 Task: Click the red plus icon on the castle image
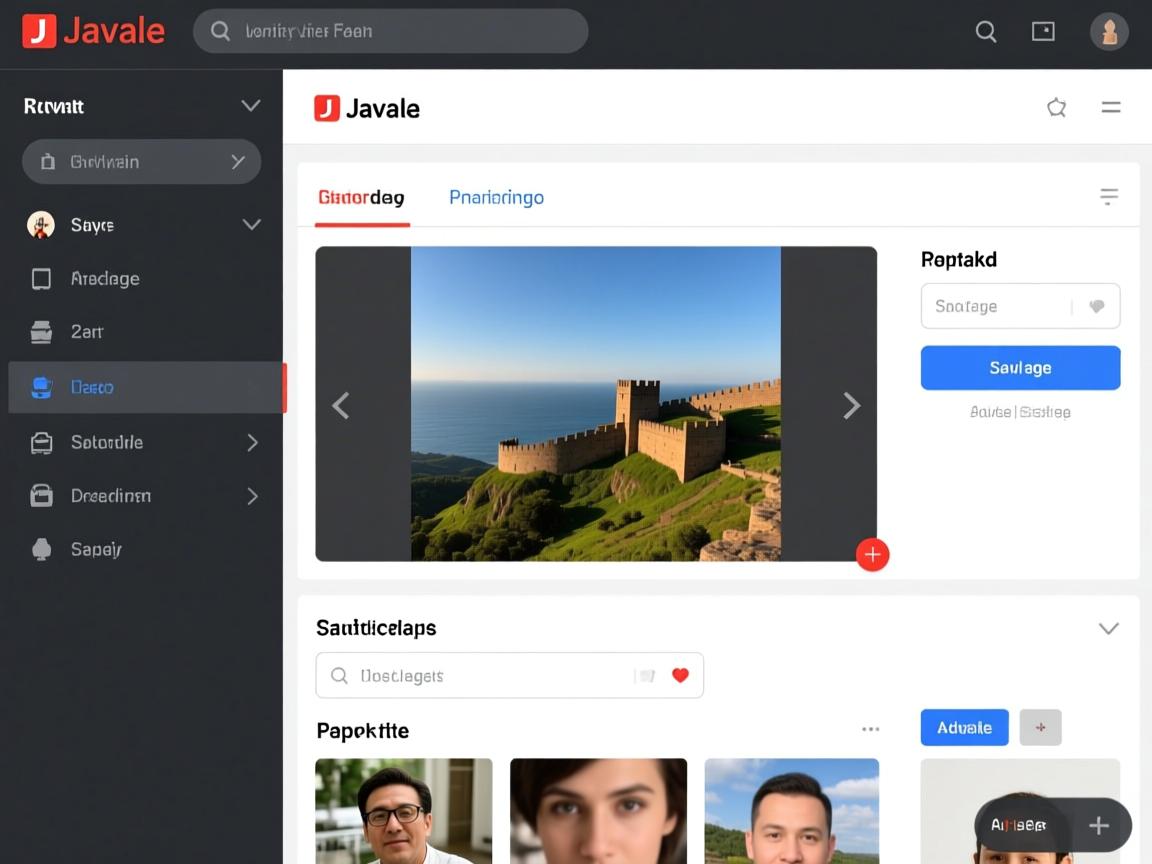(872, 554)
